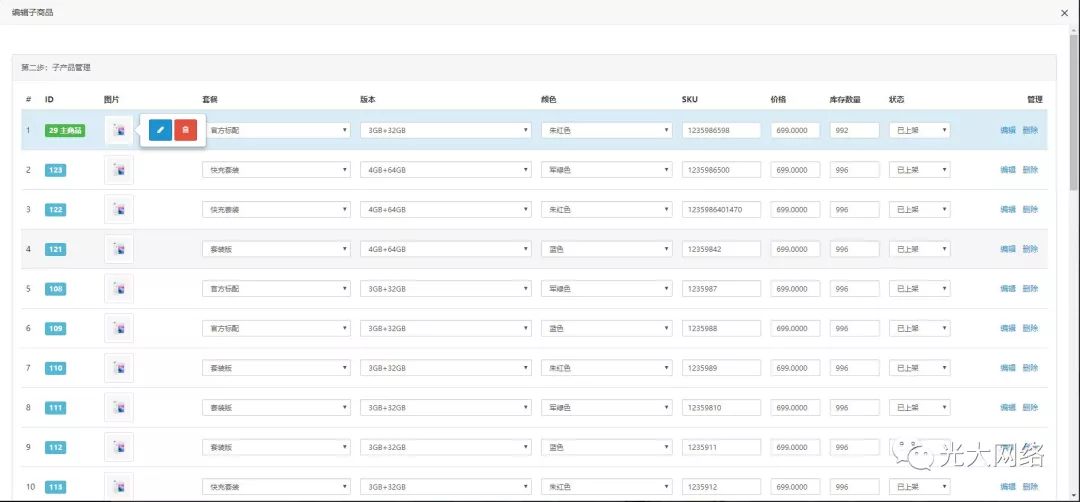Click SKU field containing 1235986401470
The image size is (1080, 502).
coord(721,209)
